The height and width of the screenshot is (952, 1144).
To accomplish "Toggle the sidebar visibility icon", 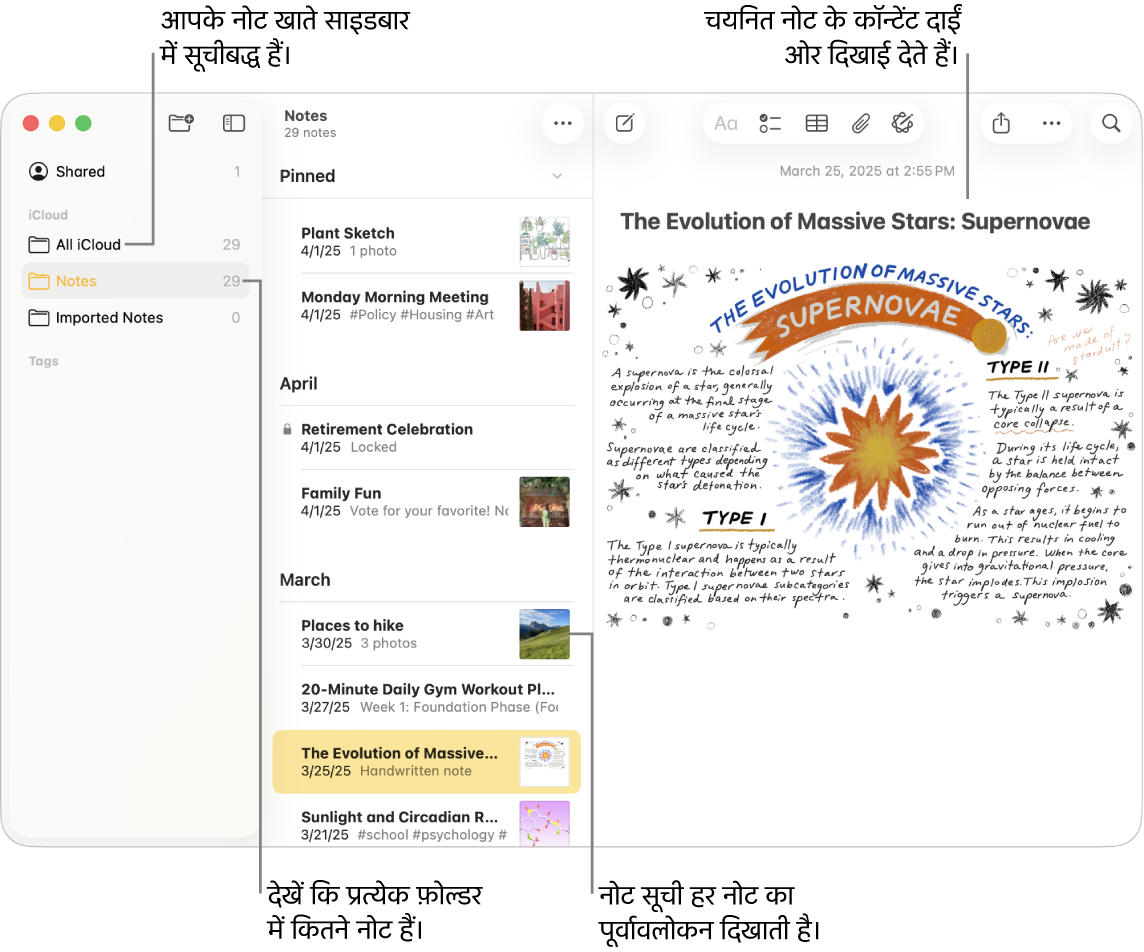I will pyautogui.click(x=233, y=123).
